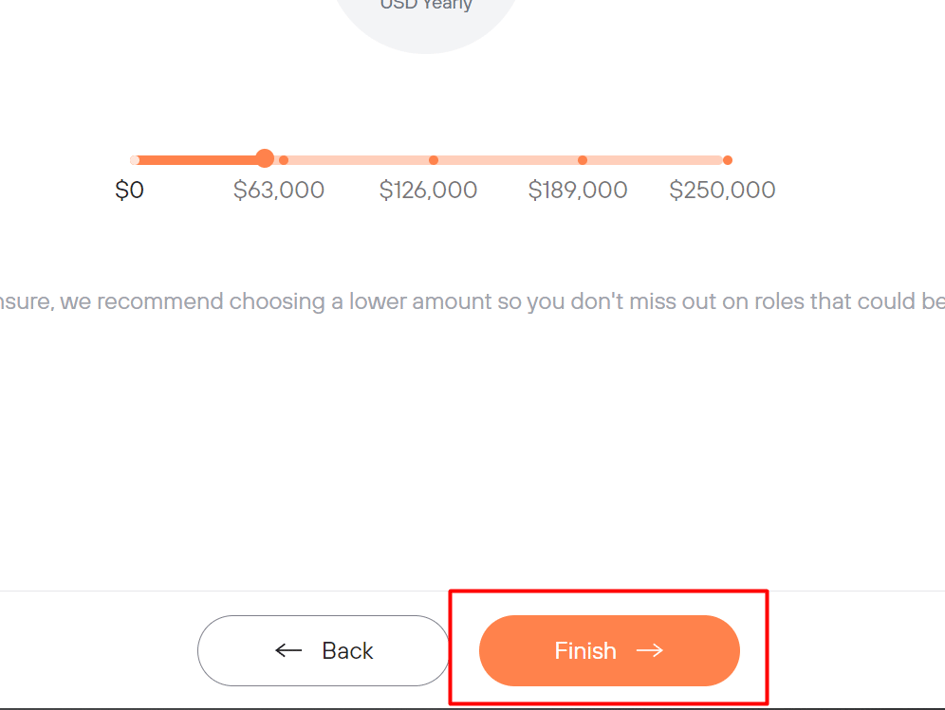The width and height of the screenshot is (945, 710).
Task: Click the orange slider handle dot
Action: (263, 159)
